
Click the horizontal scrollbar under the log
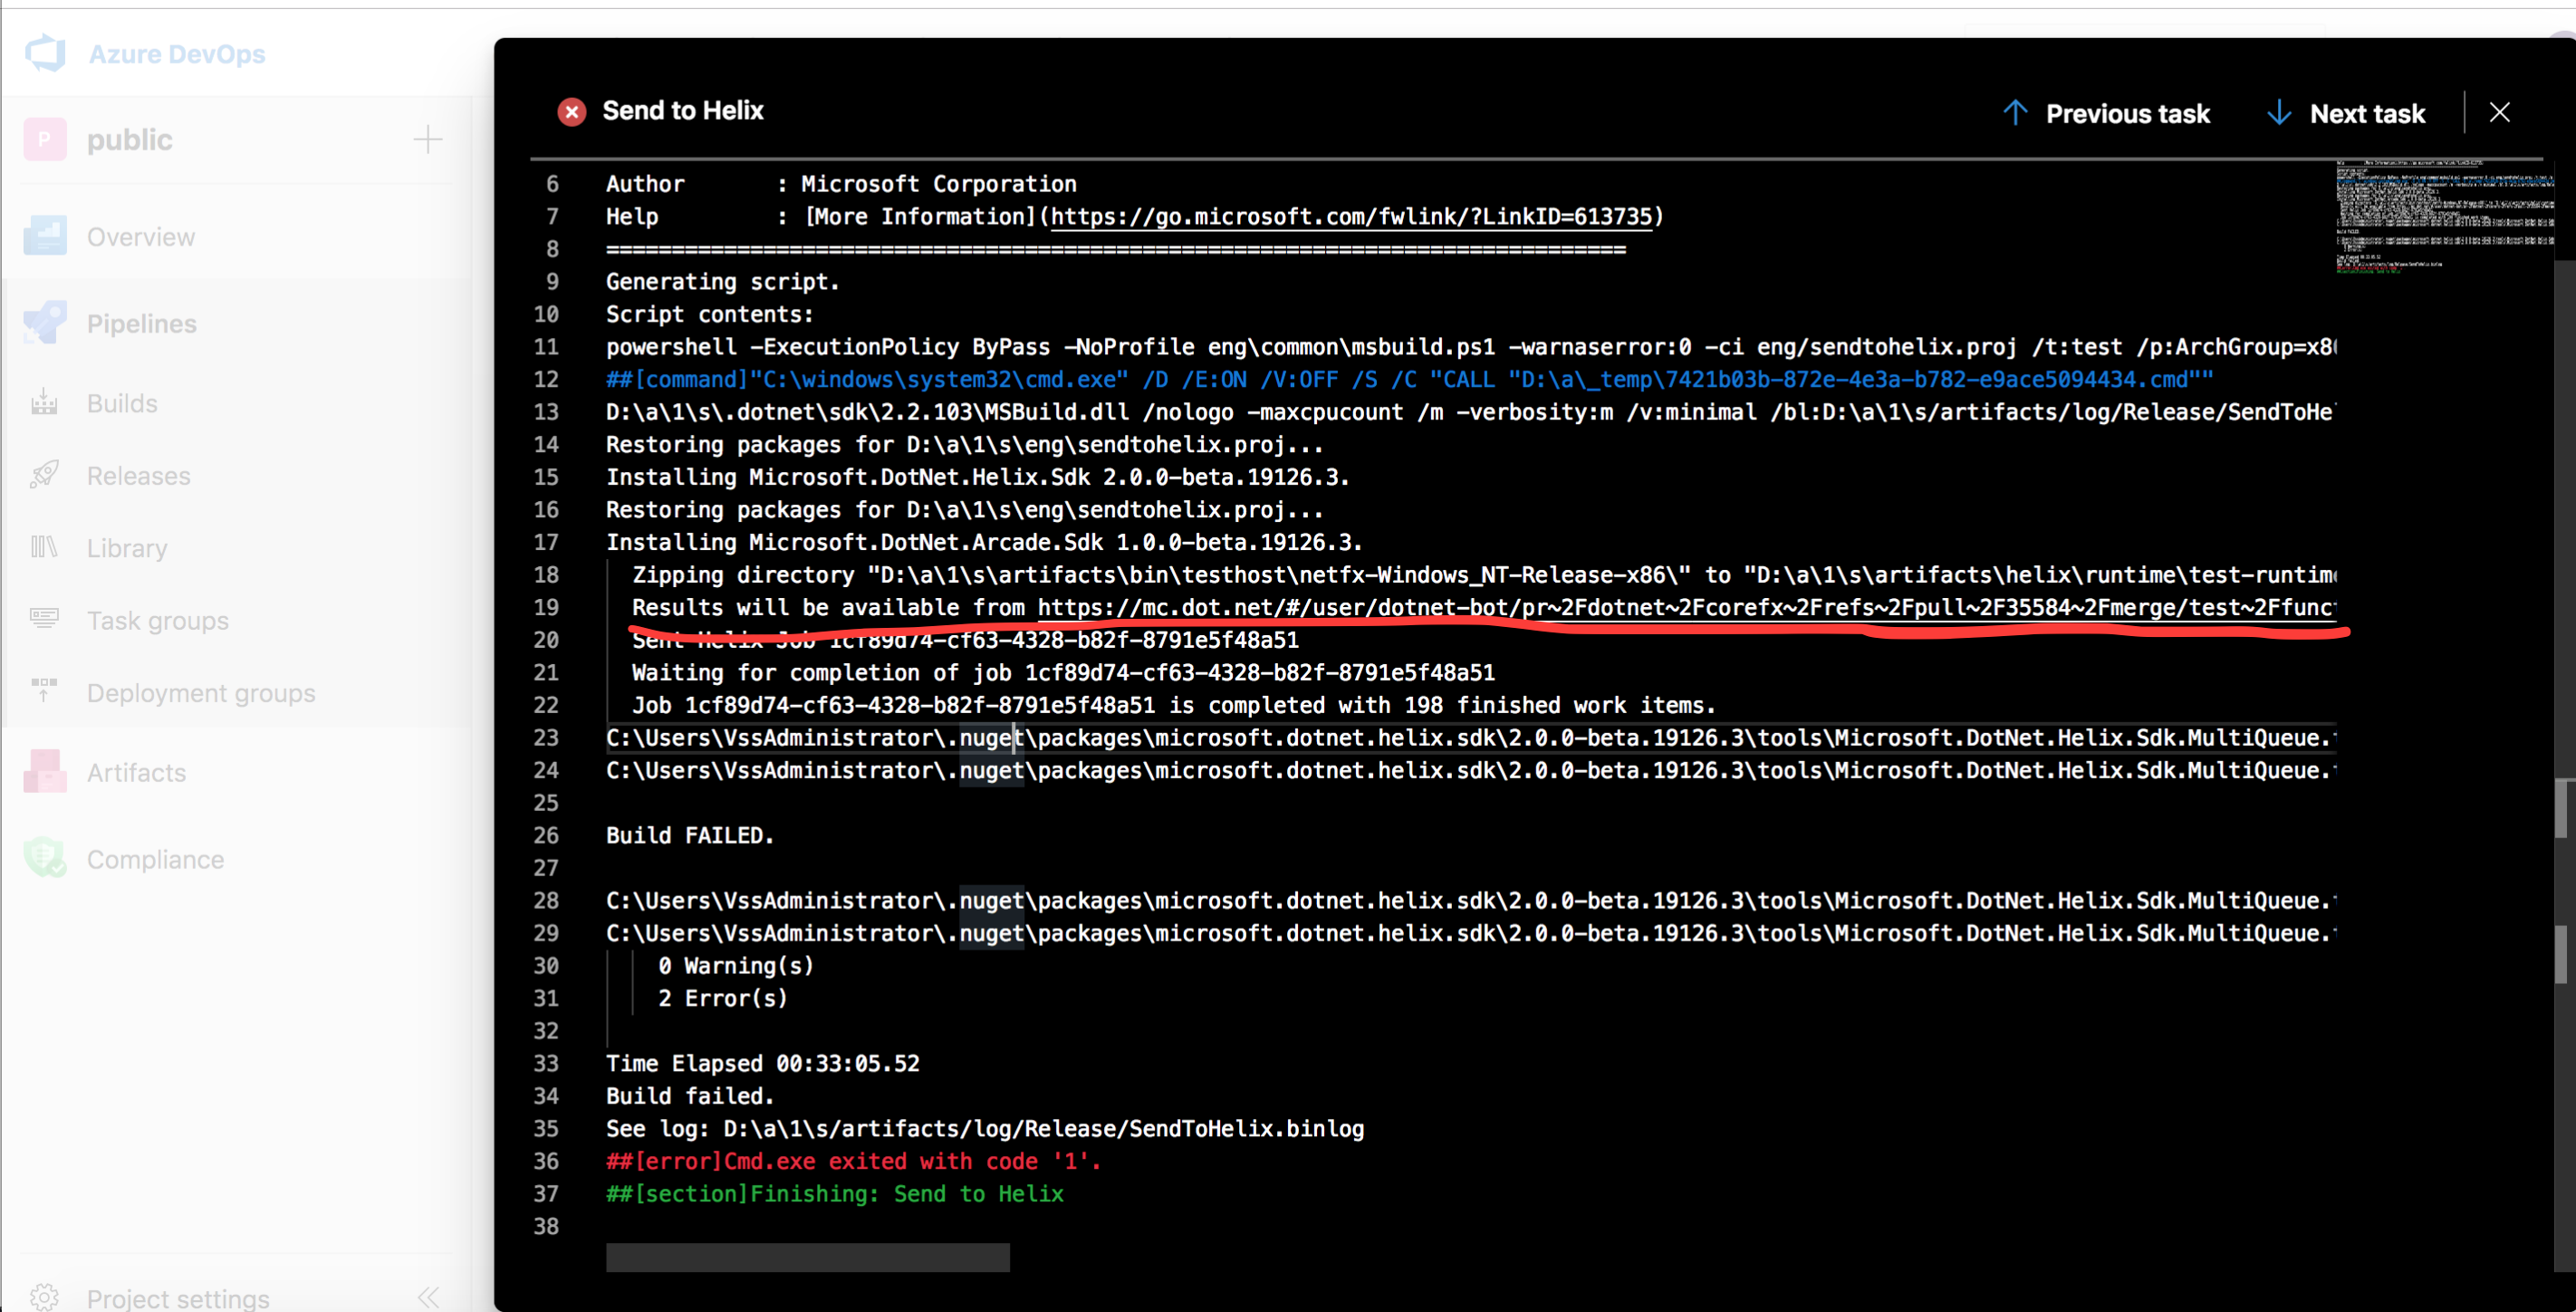tap(807, 1257)
